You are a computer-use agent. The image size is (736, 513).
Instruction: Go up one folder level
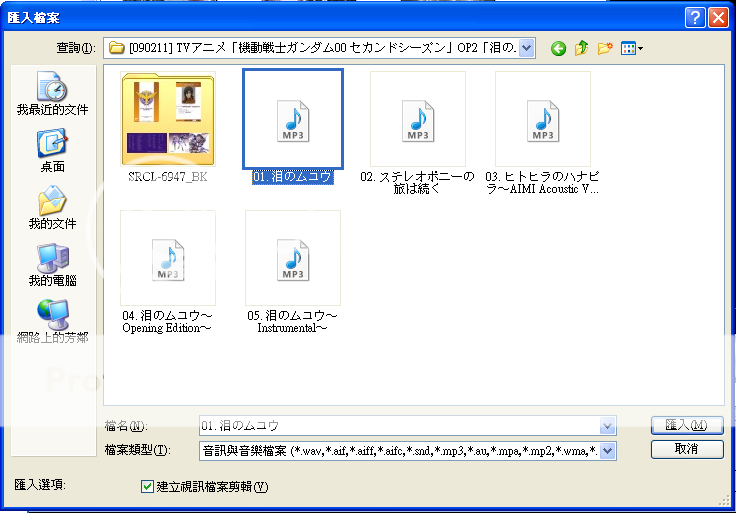pos(581,48)
